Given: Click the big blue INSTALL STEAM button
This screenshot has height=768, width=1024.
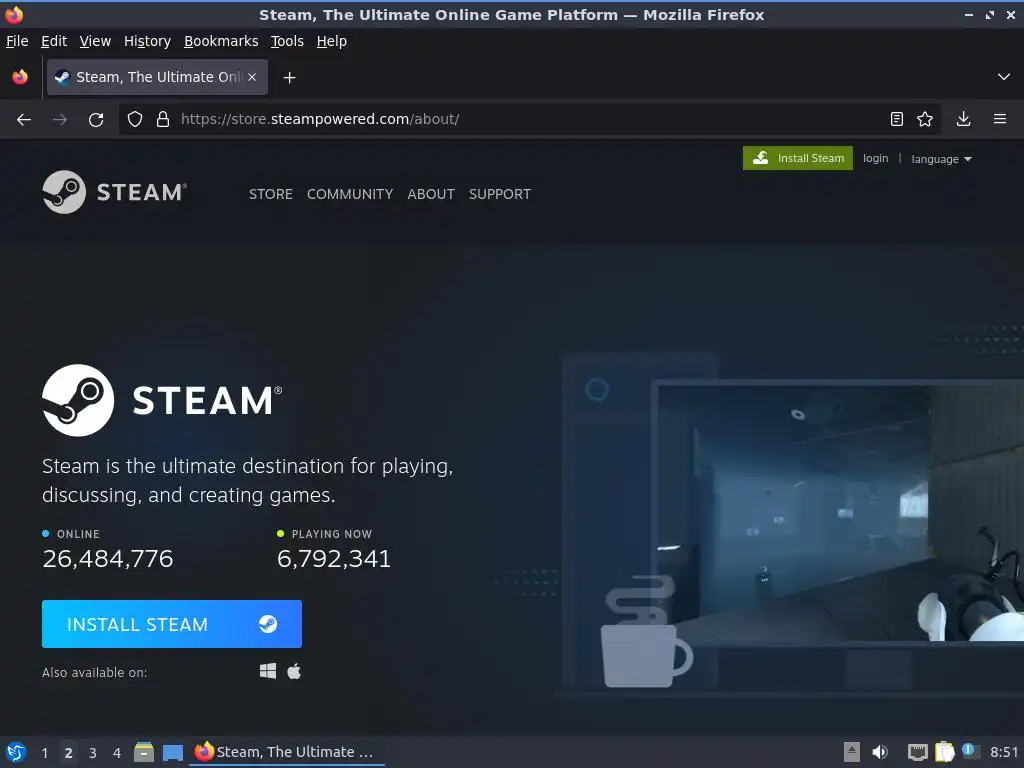Looking at the screenshot, I should [x=172, y=624].
